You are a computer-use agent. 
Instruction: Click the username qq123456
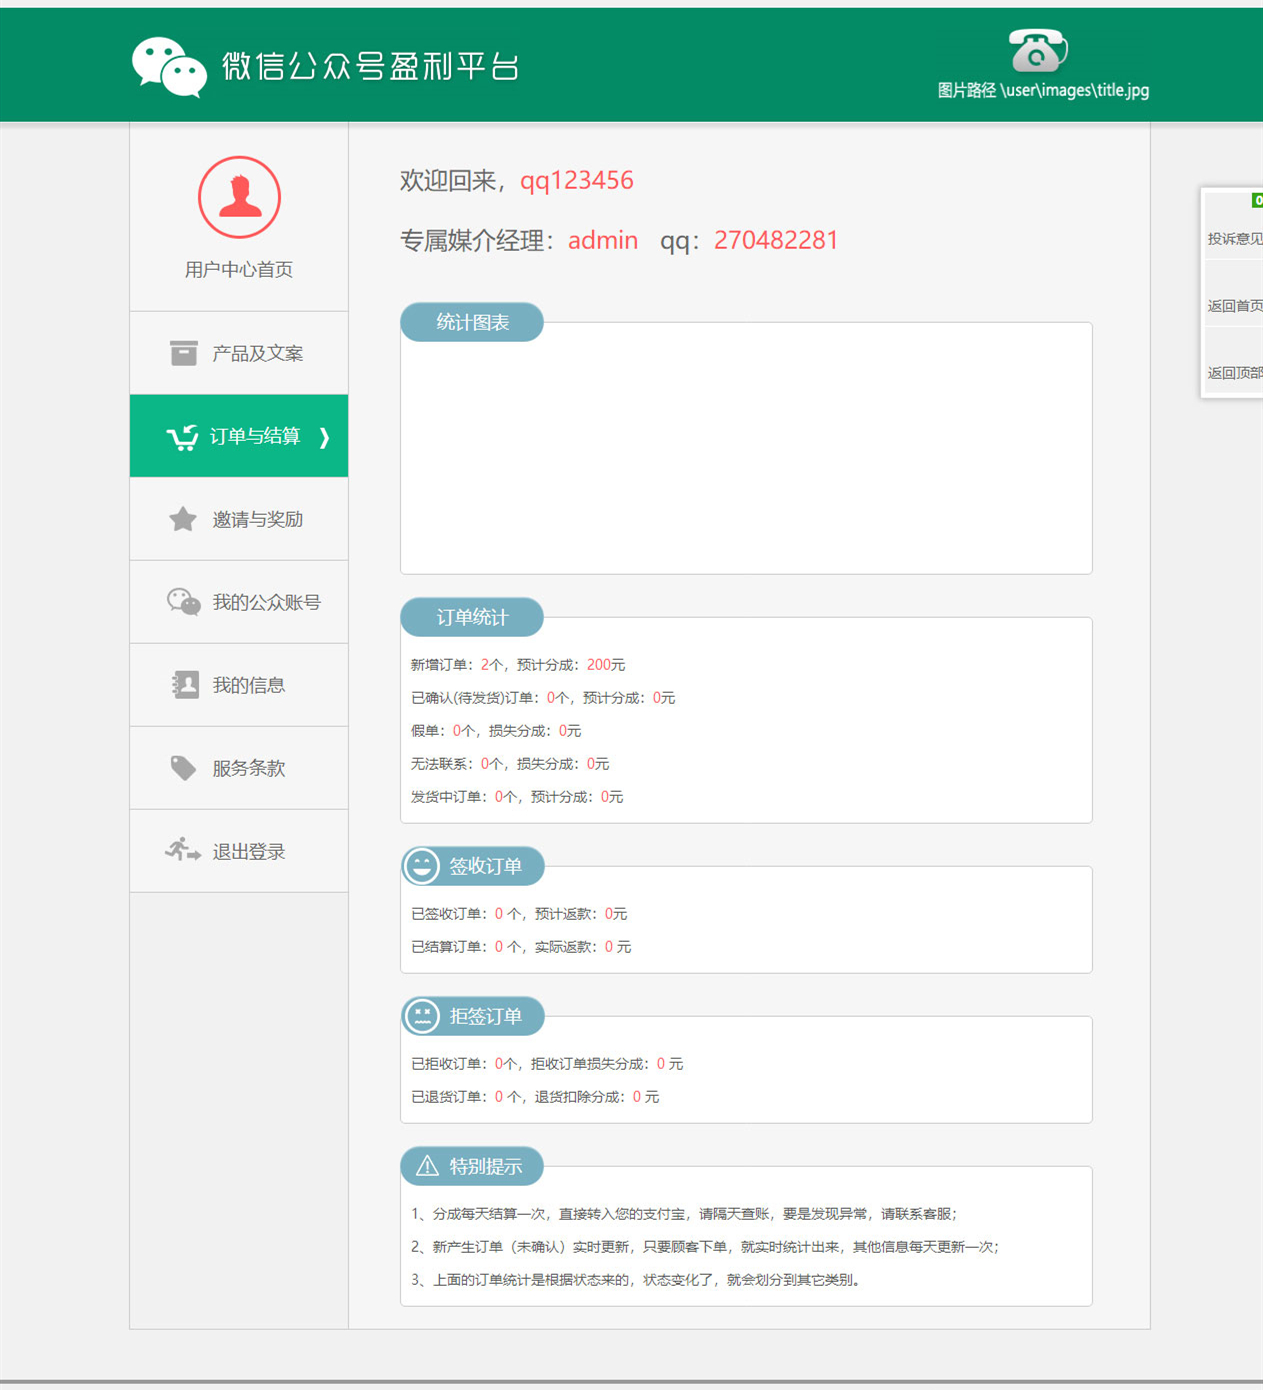click(x=576, y=180)
